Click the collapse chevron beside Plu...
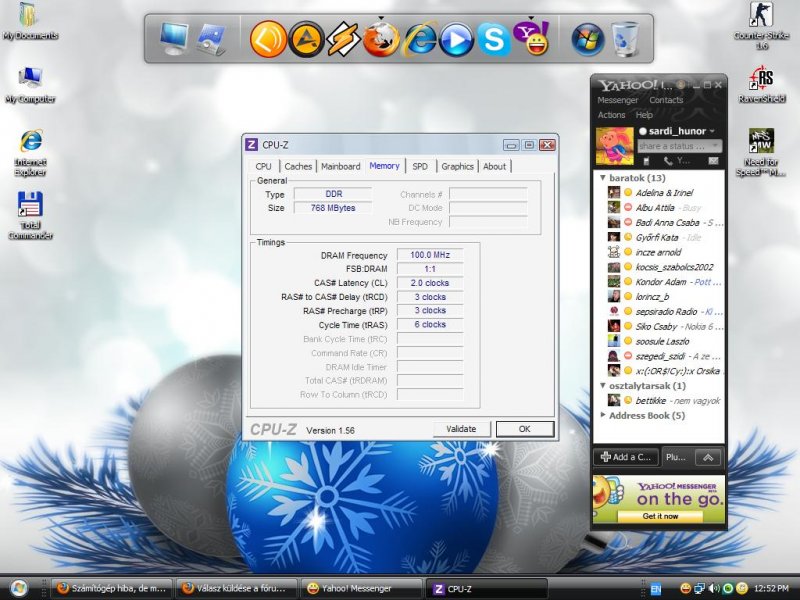Viewport: 800px width, 600px height. tap(708, 458)
